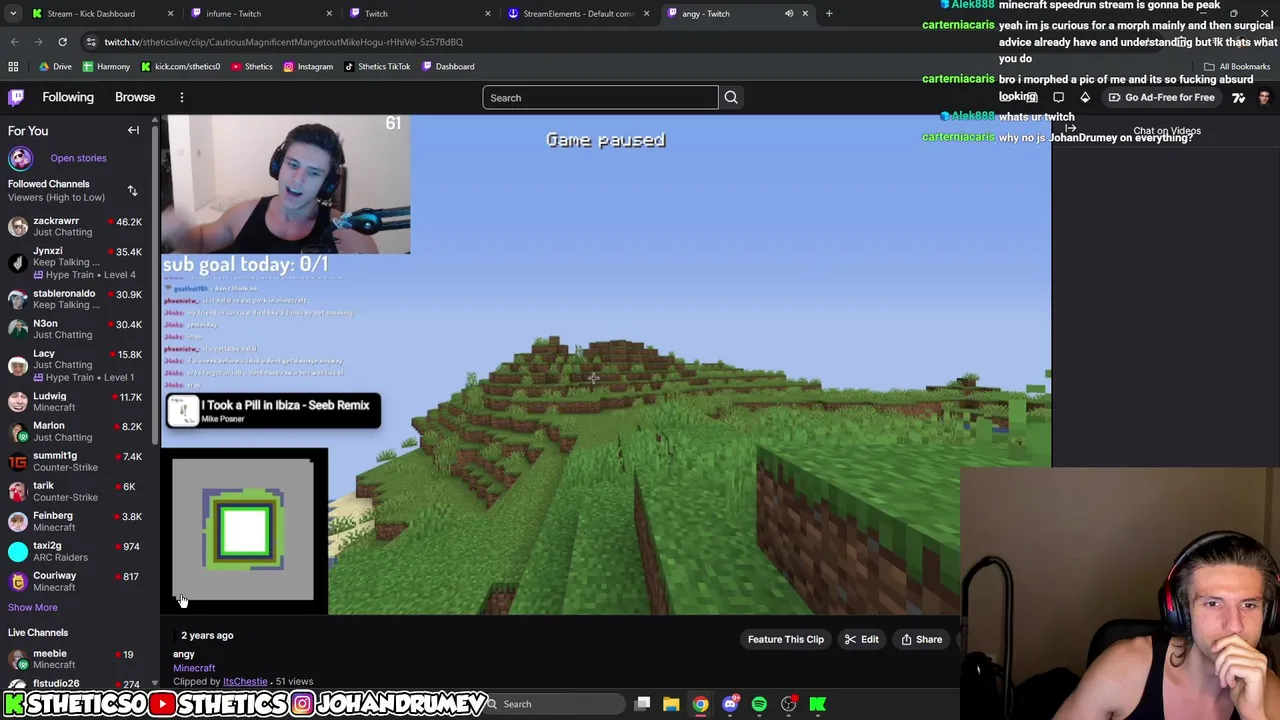Open zackrawrr channel in sidebar
The height and width of the screenshot is (720, 1280).
pos(75,227)
